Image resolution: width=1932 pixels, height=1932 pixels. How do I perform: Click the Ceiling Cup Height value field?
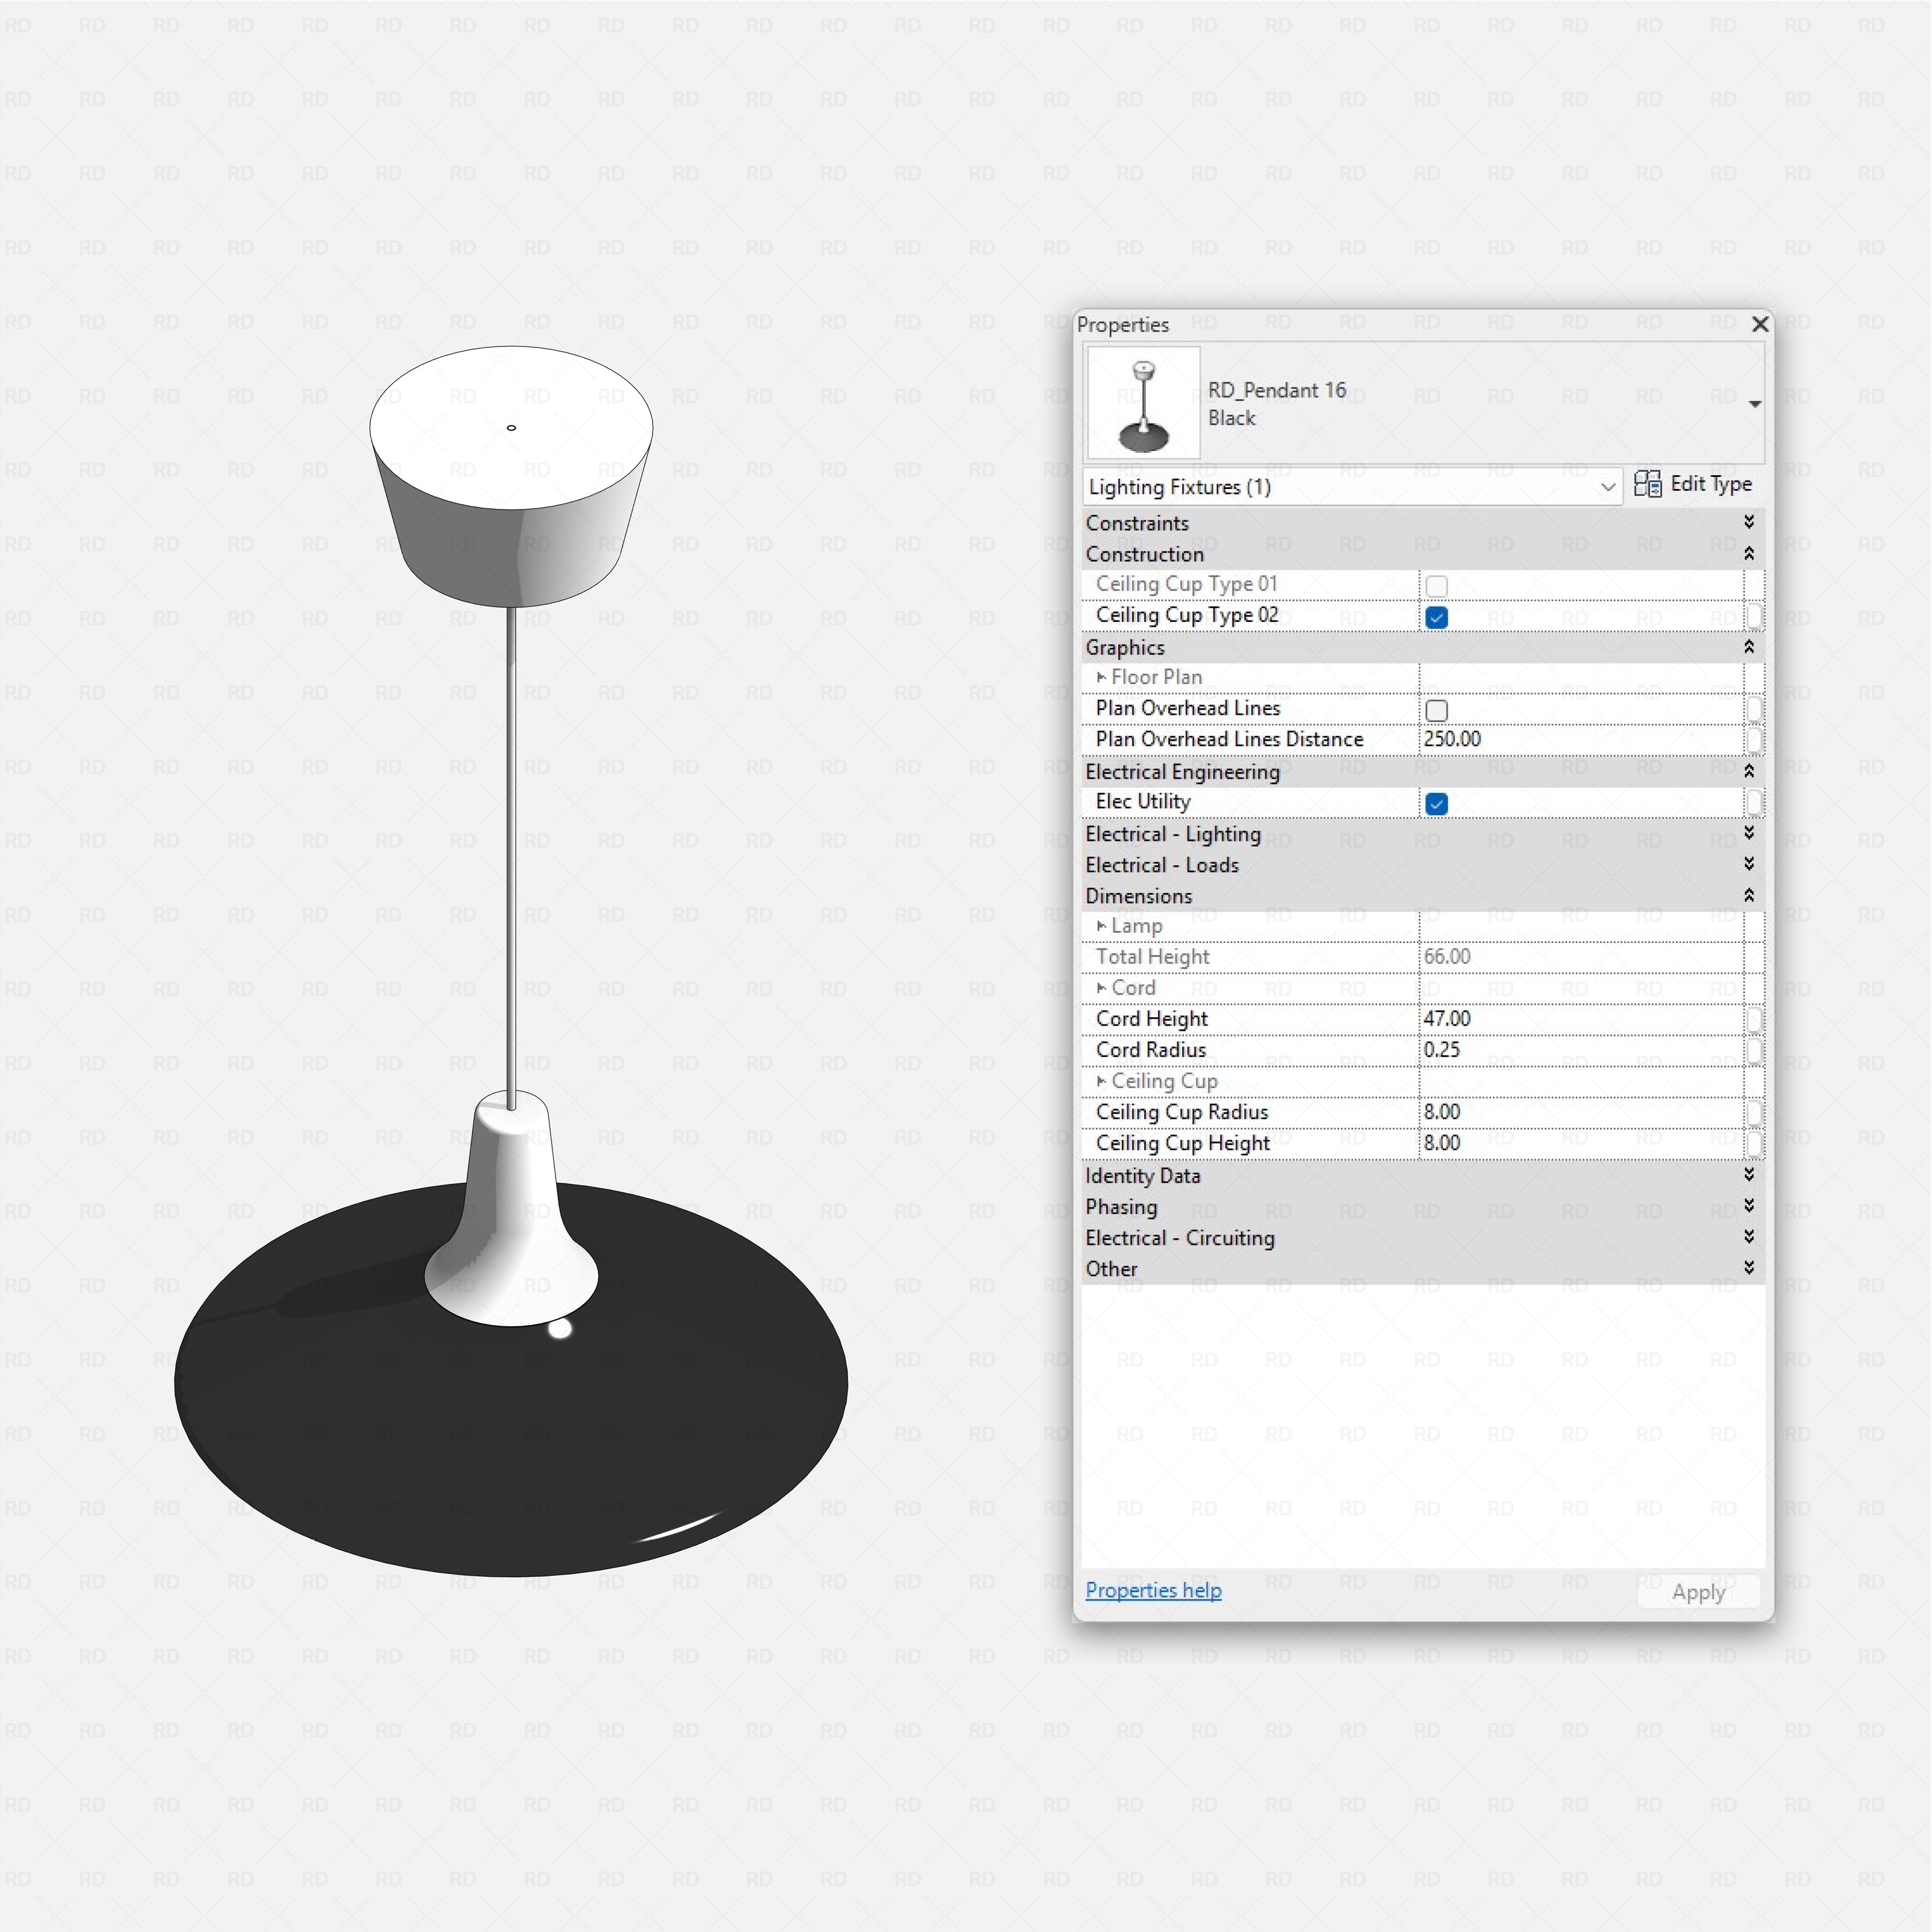click(x=1581, y=1143)
